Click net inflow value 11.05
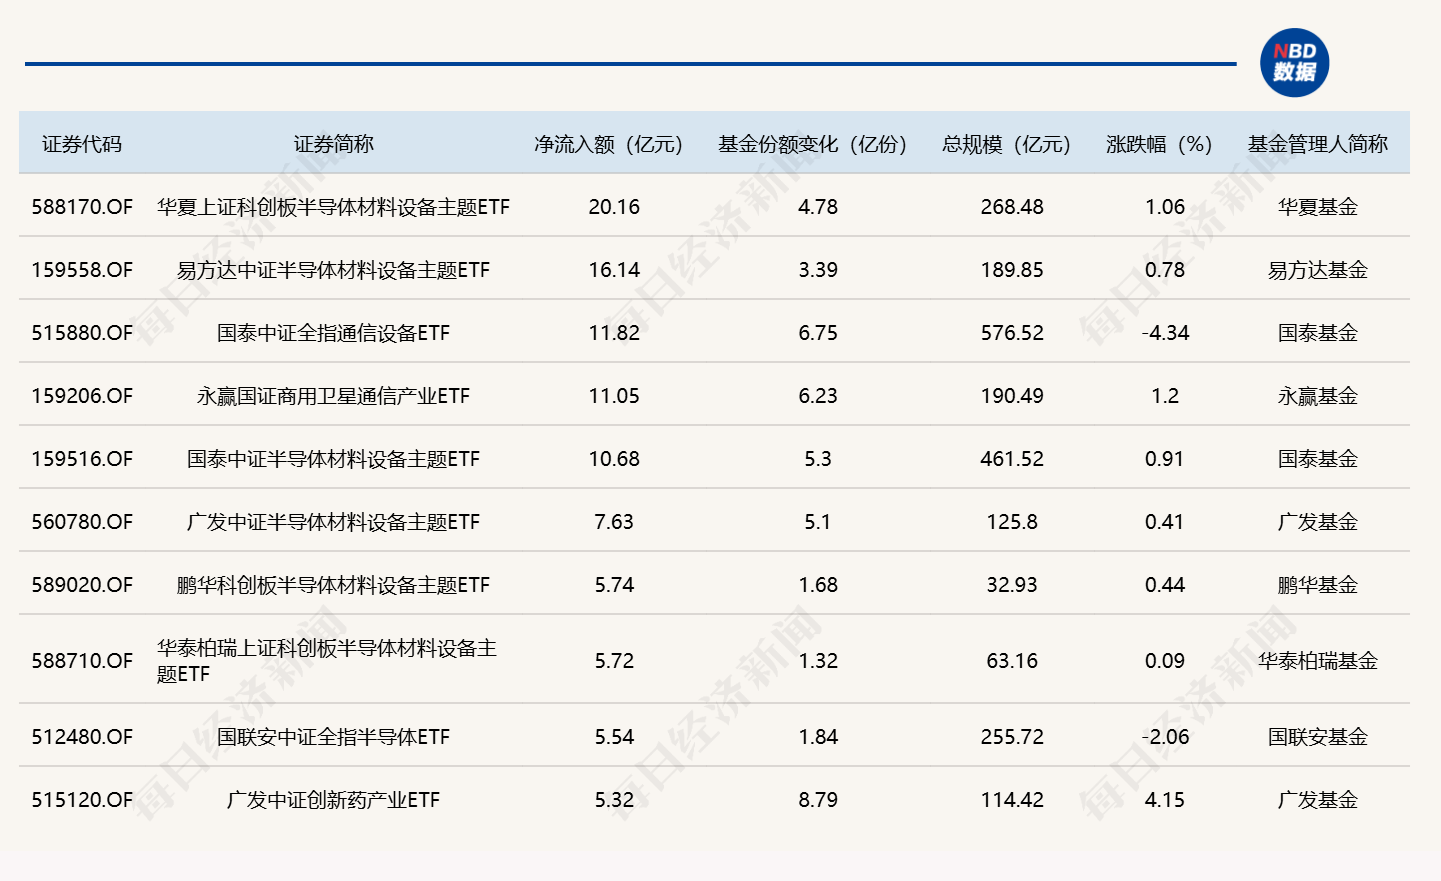The width and height of the screenshot is (1441, 881). [x=614, y=396]
